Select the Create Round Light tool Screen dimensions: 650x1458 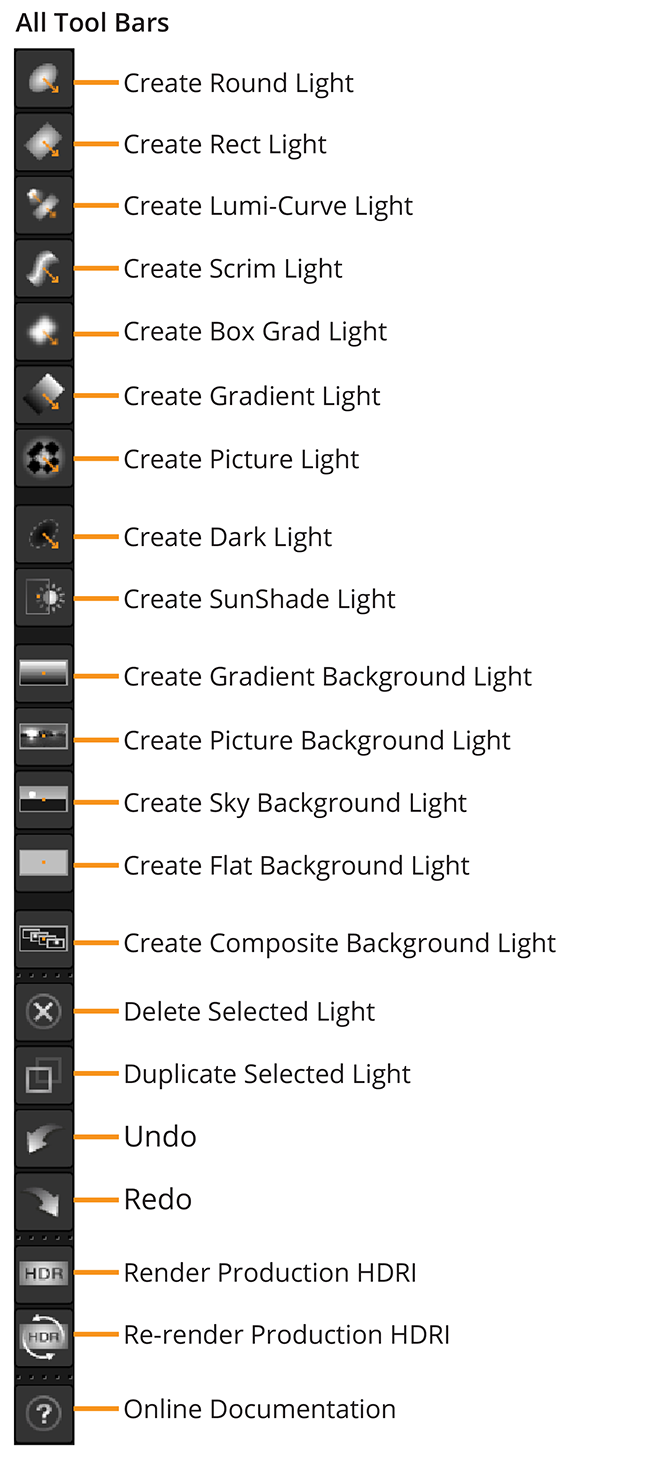point(44,80)
